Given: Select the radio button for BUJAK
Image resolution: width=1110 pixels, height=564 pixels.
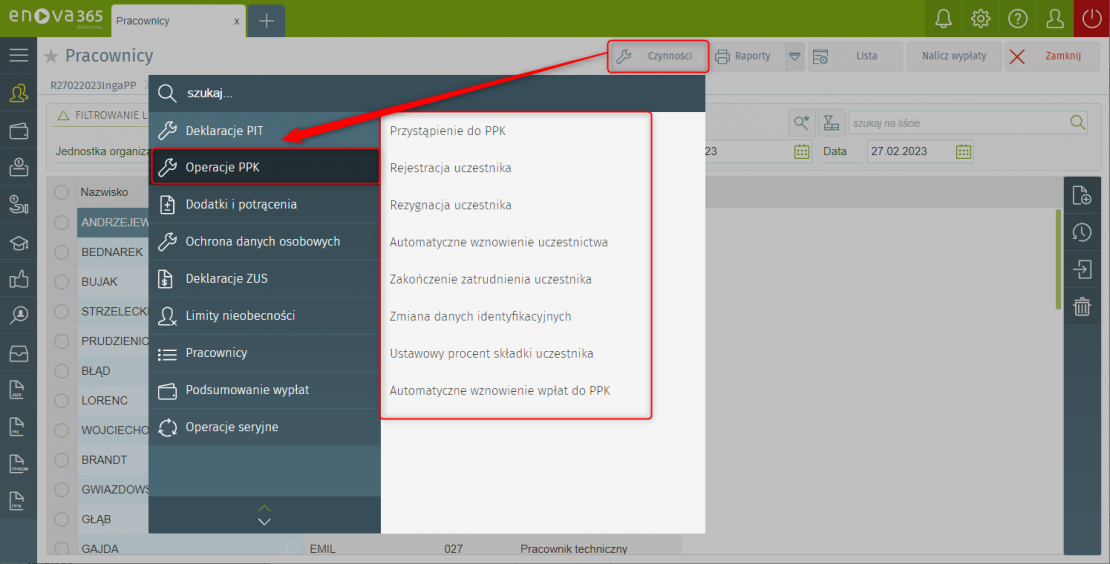Looking at the screenshot, I should point(62,282).
